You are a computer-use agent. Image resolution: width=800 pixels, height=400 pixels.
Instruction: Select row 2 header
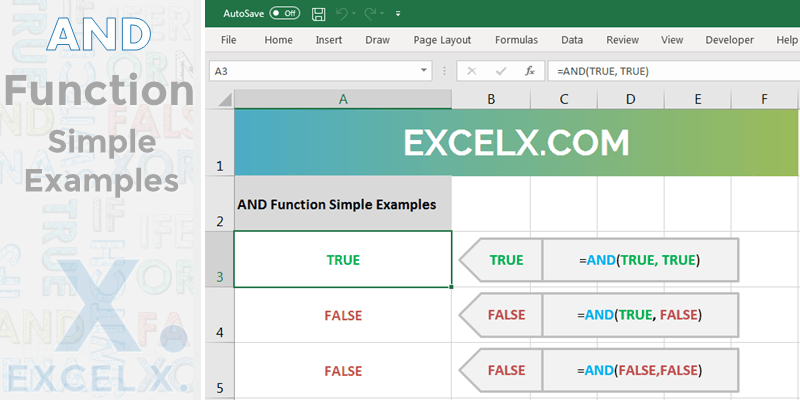coord(220,203)
